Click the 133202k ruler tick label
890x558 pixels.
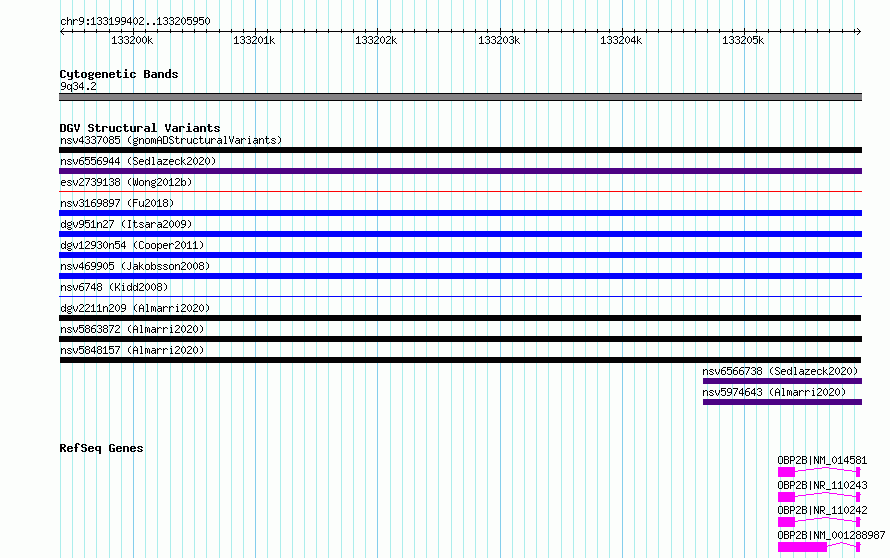click(376, 40)
